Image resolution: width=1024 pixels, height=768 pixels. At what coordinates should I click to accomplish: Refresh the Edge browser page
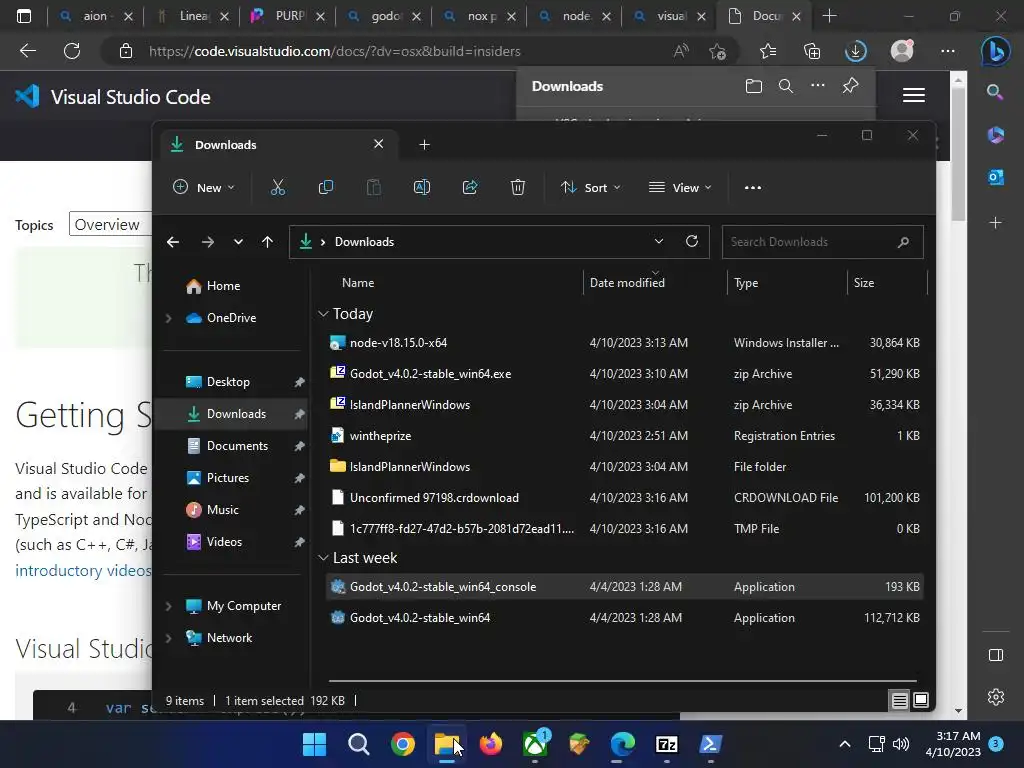pyautogui.click(x=72, y=51)
